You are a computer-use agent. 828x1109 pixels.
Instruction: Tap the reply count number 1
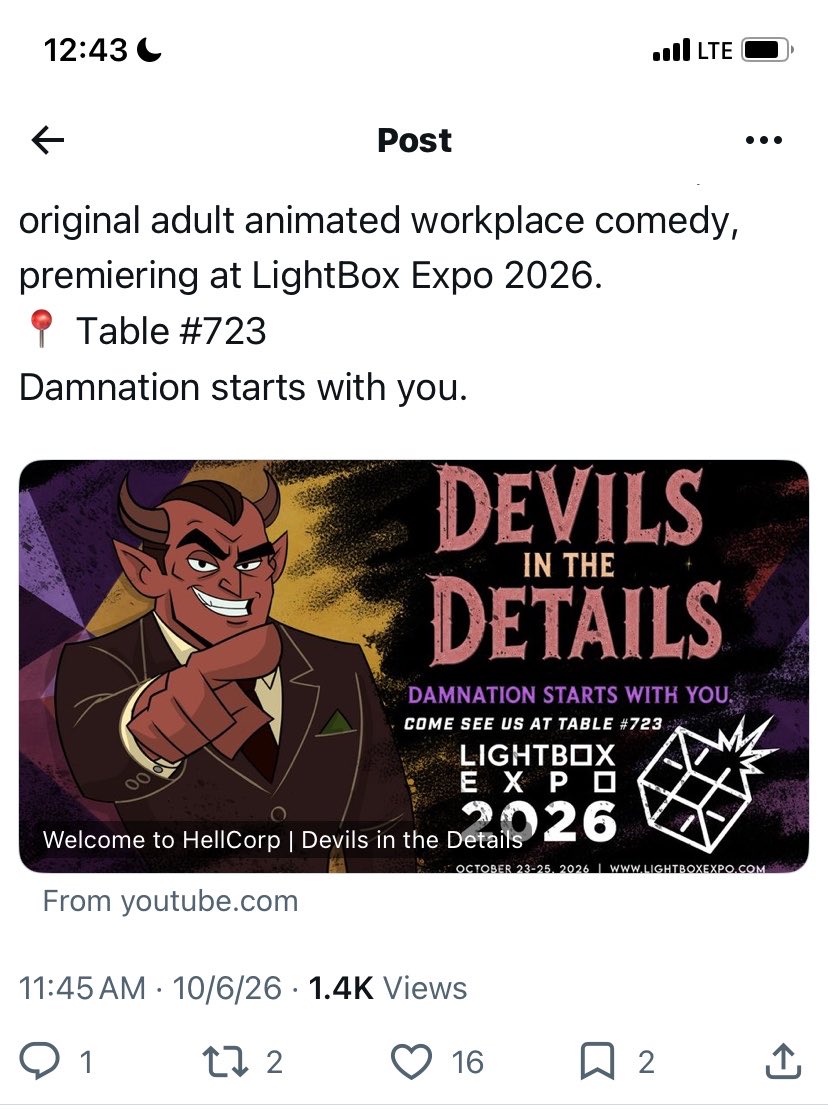point(86,1062)
